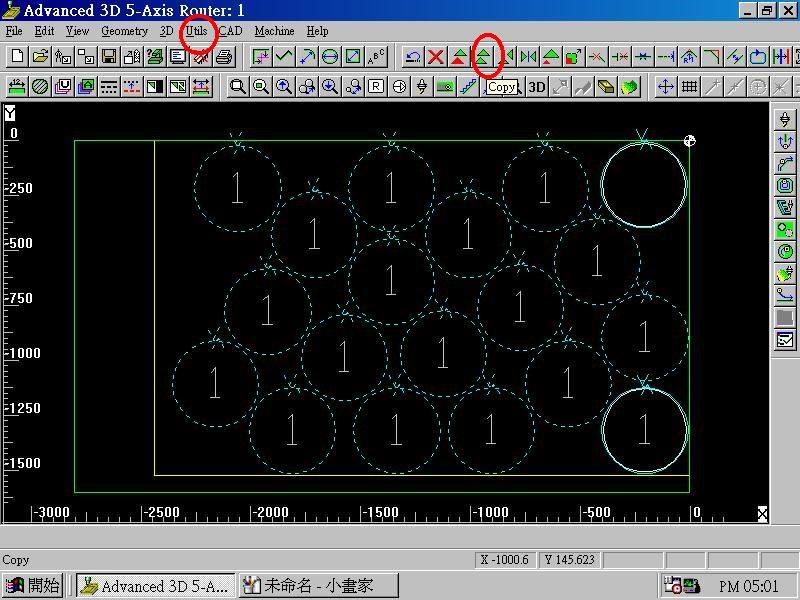The height and width of the screenshot is (600, 800).
Task: Select the rectangle drawing tool icon
Action: click(353, 56)
